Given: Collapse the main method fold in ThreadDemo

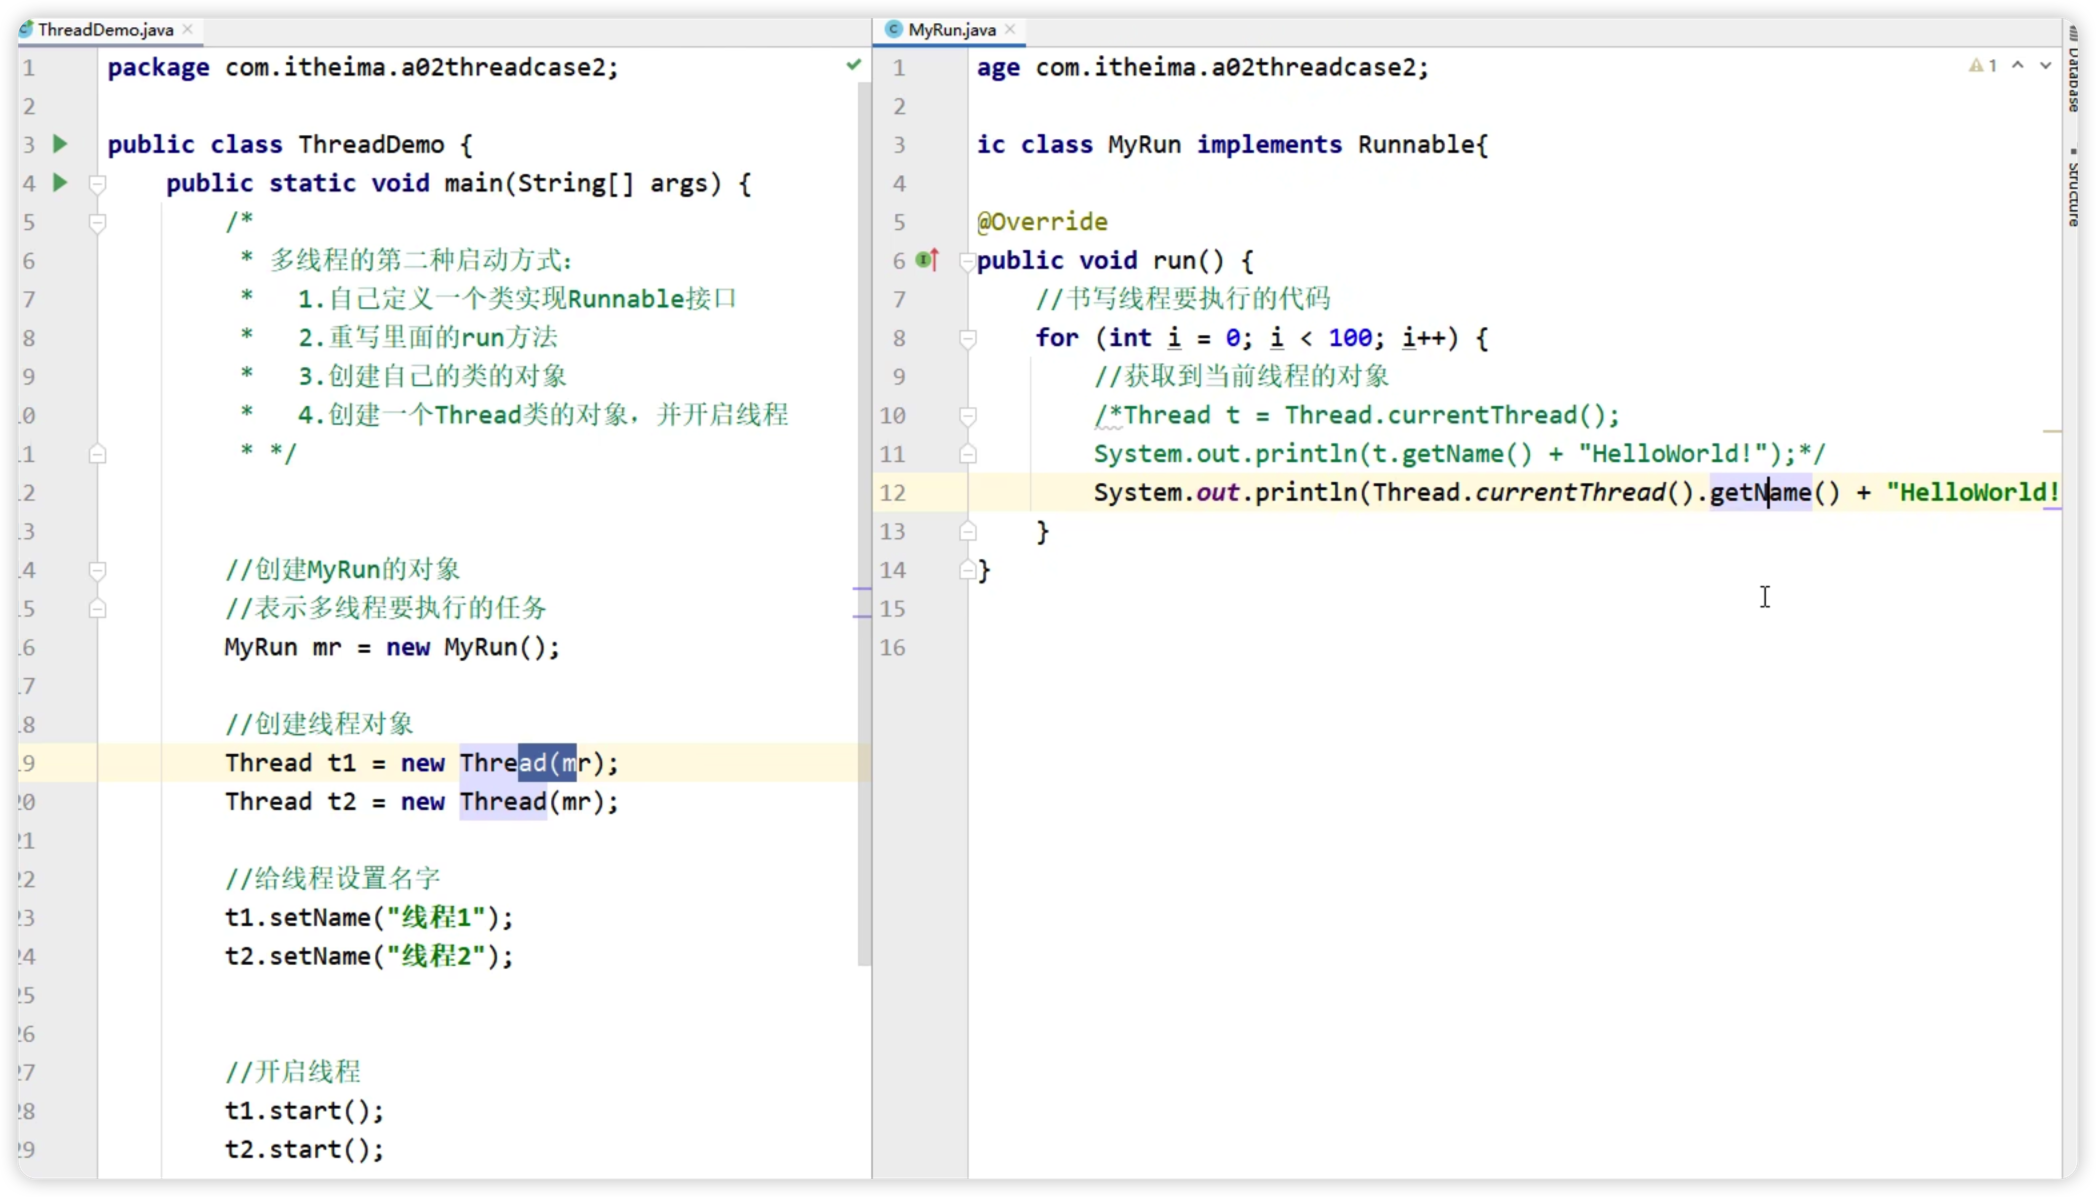Looking at the screenshot, I should (x=97, y=183).
